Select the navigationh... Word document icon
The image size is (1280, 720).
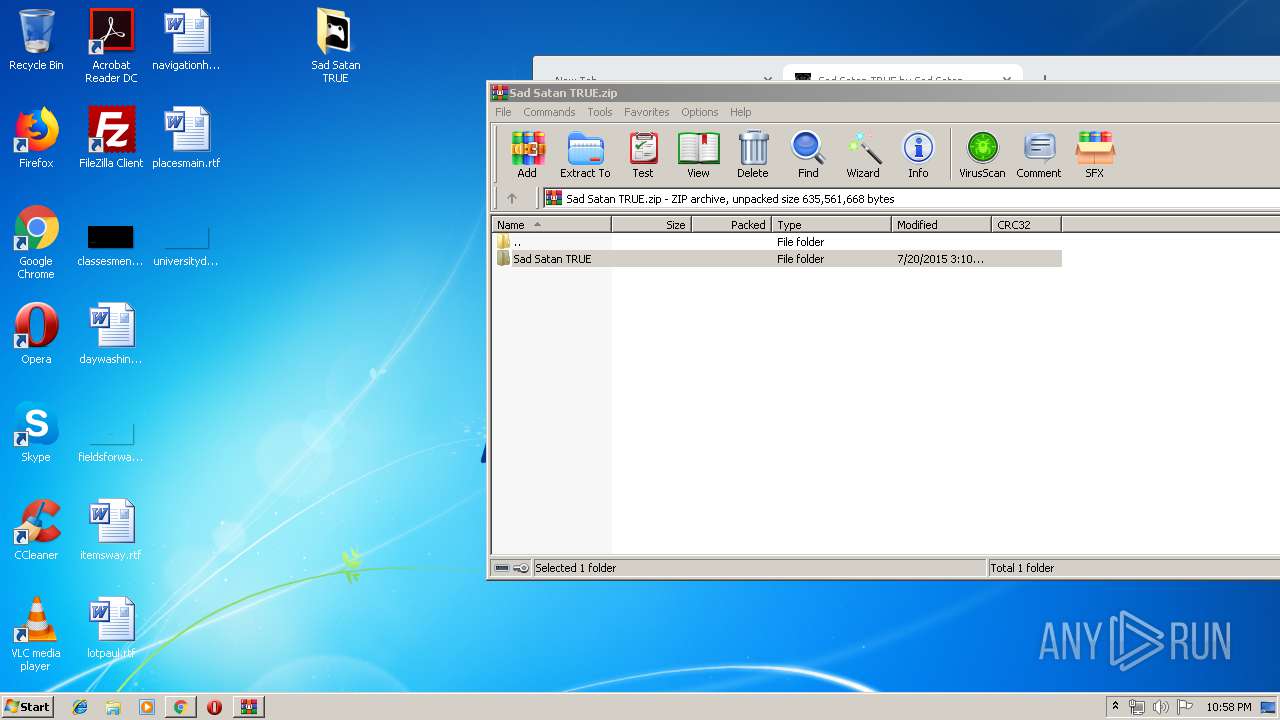point(186,40)
